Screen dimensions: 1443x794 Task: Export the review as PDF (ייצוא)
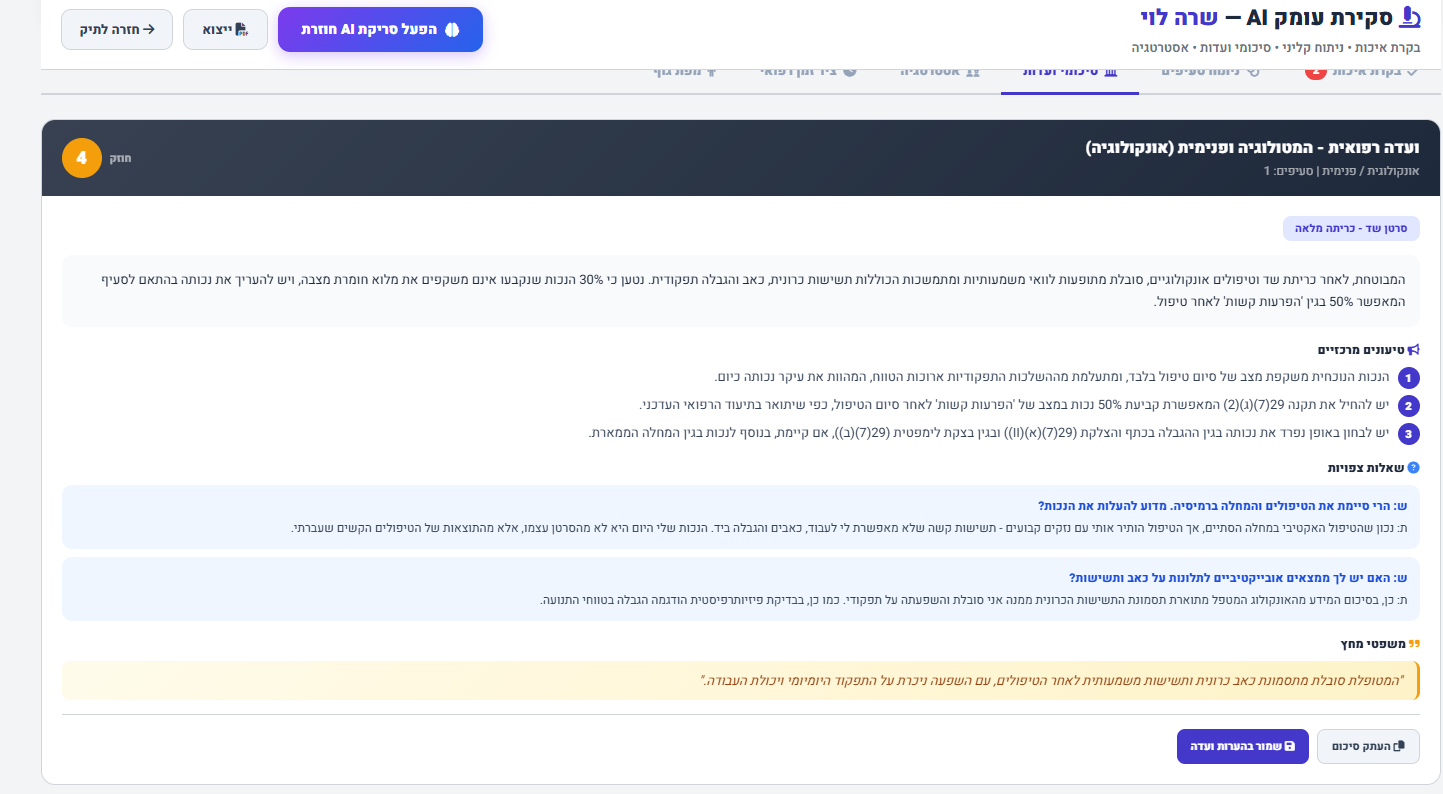click(x=225, y=29)
